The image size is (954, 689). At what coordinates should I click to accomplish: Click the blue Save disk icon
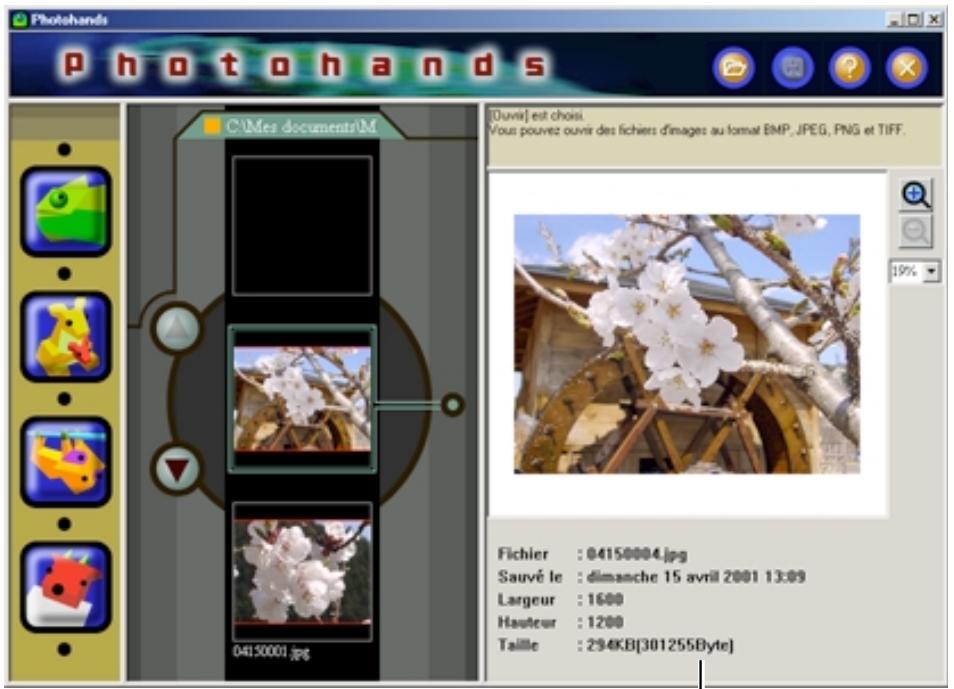tap(792, 67)
